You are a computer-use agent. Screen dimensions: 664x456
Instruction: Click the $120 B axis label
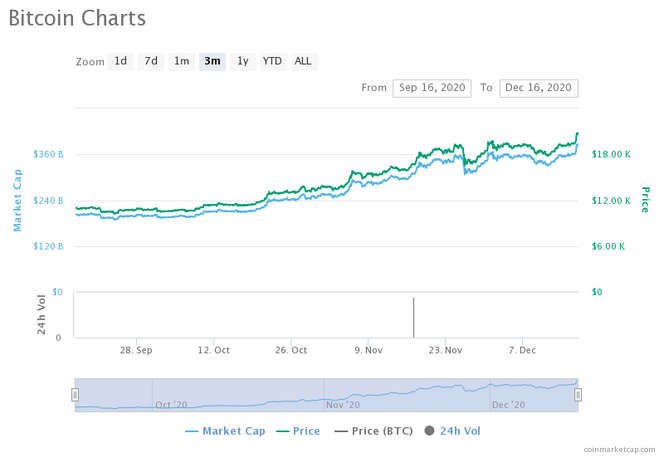pyautogui.click(x=48, y=246)
